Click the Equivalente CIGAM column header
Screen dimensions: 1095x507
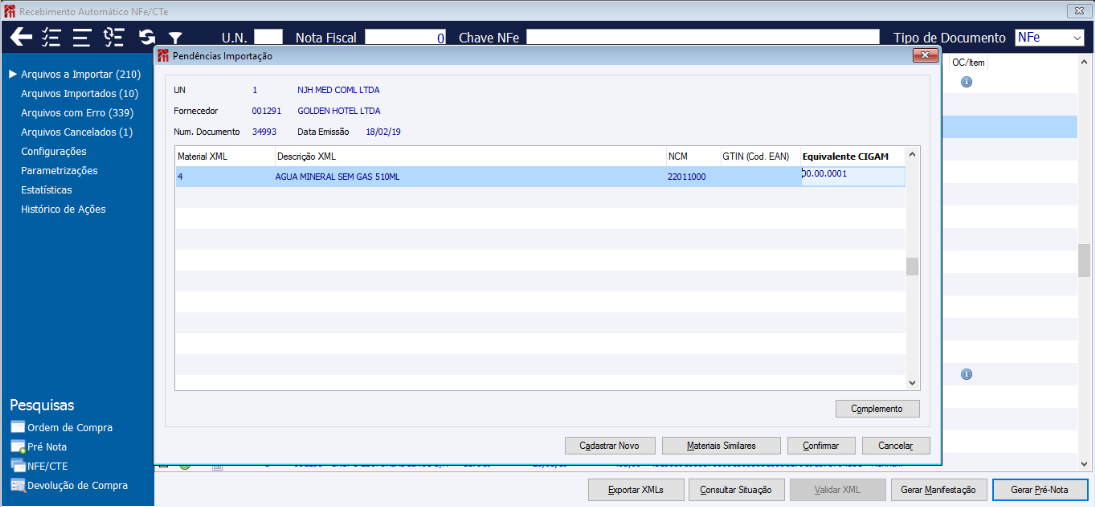(853, 156)
